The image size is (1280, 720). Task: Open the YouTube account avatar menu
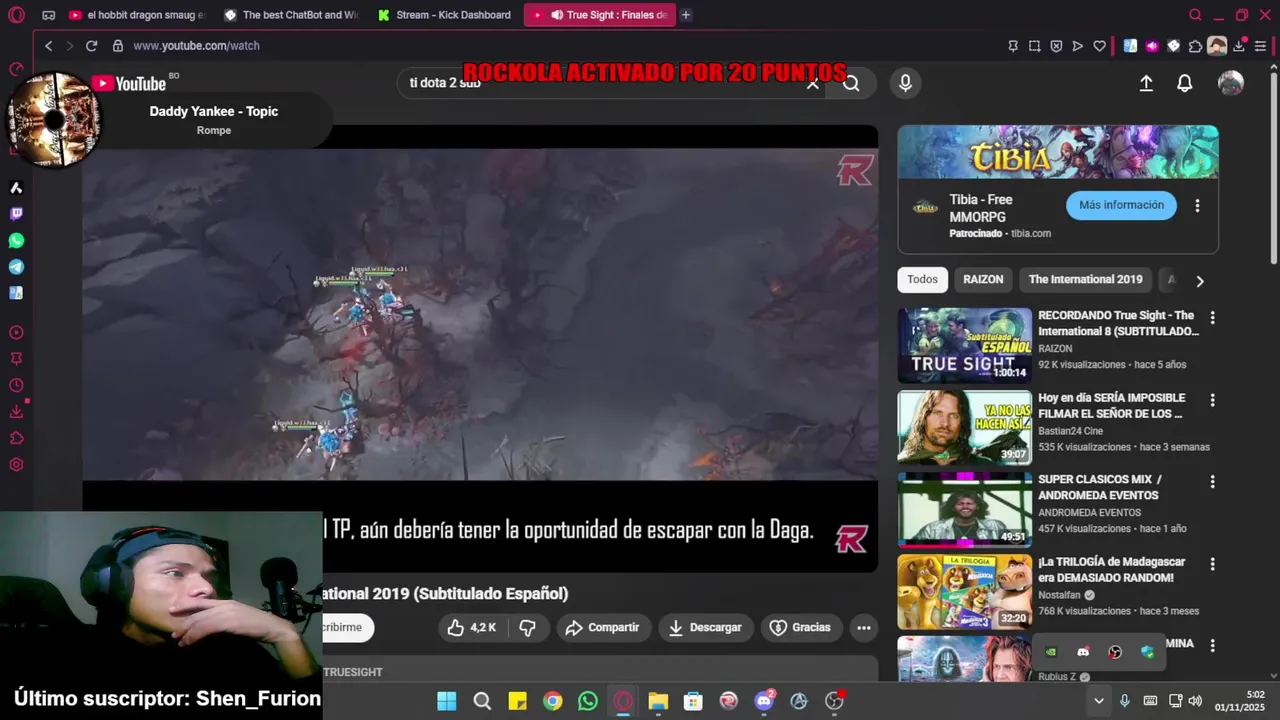[1231, 84]
